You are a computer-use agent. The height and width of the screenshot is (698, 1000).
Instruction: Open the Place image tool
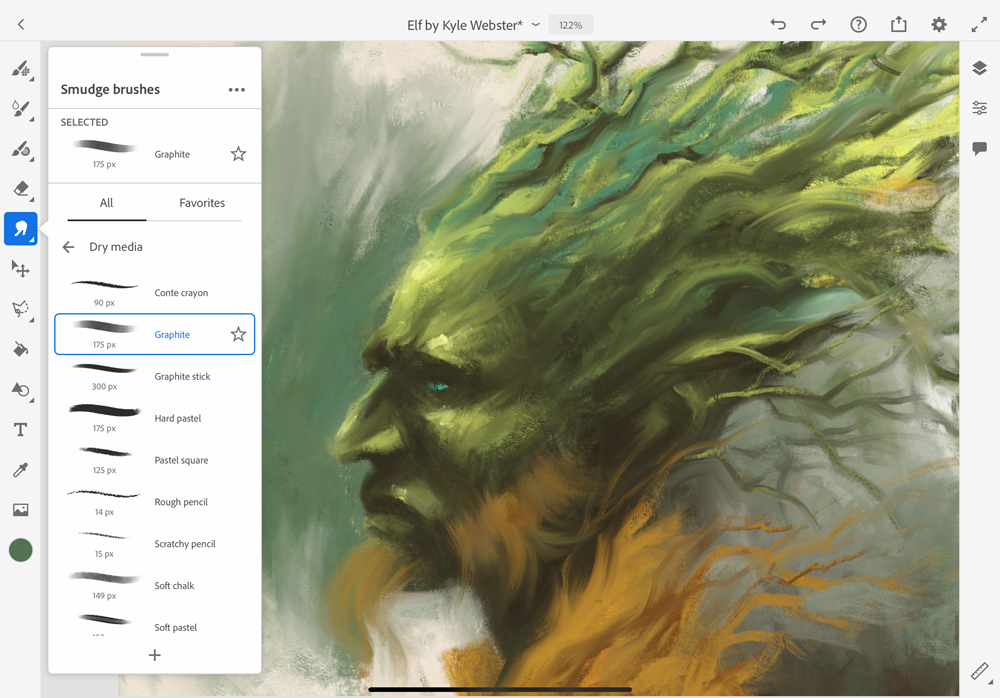[x=20, y=510]
